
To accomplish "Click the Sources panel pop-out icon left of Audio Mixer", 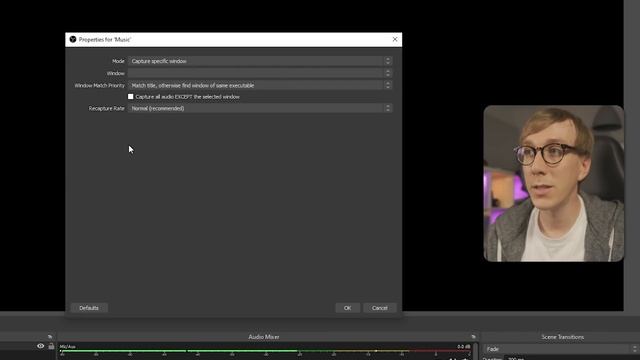I will pyautogui.click(x=50, y=337).
